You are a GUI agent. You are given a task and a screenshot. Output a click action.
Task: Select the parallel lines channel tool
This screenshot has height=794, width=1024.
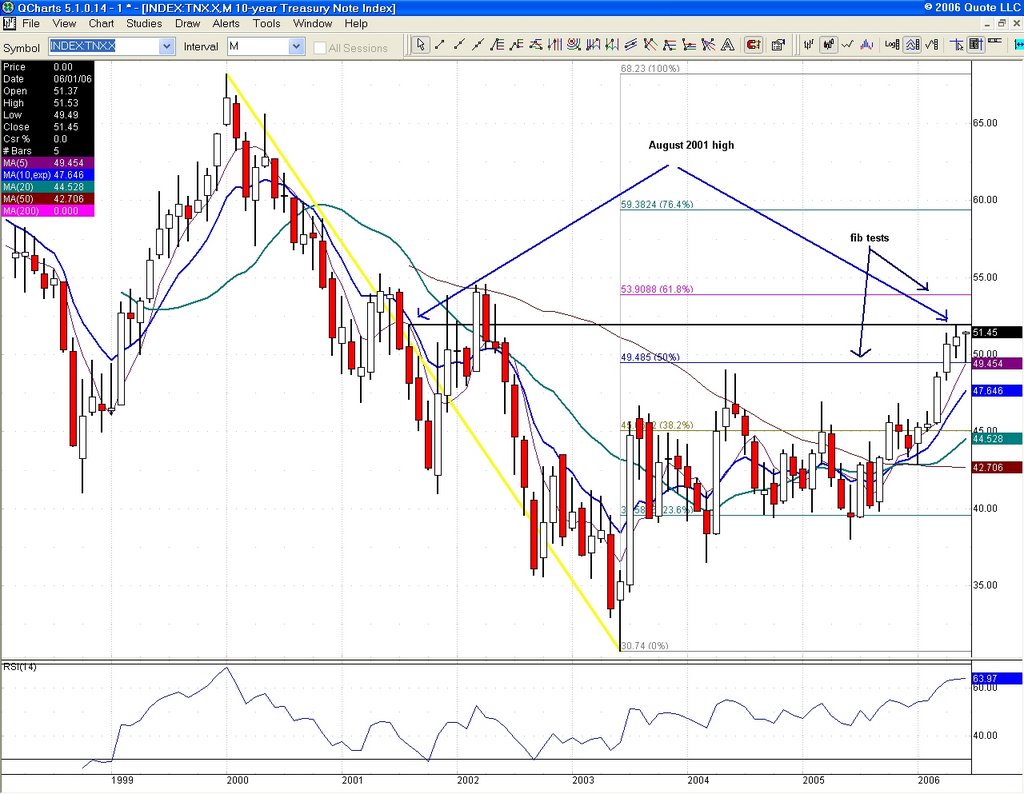[630, 45]
